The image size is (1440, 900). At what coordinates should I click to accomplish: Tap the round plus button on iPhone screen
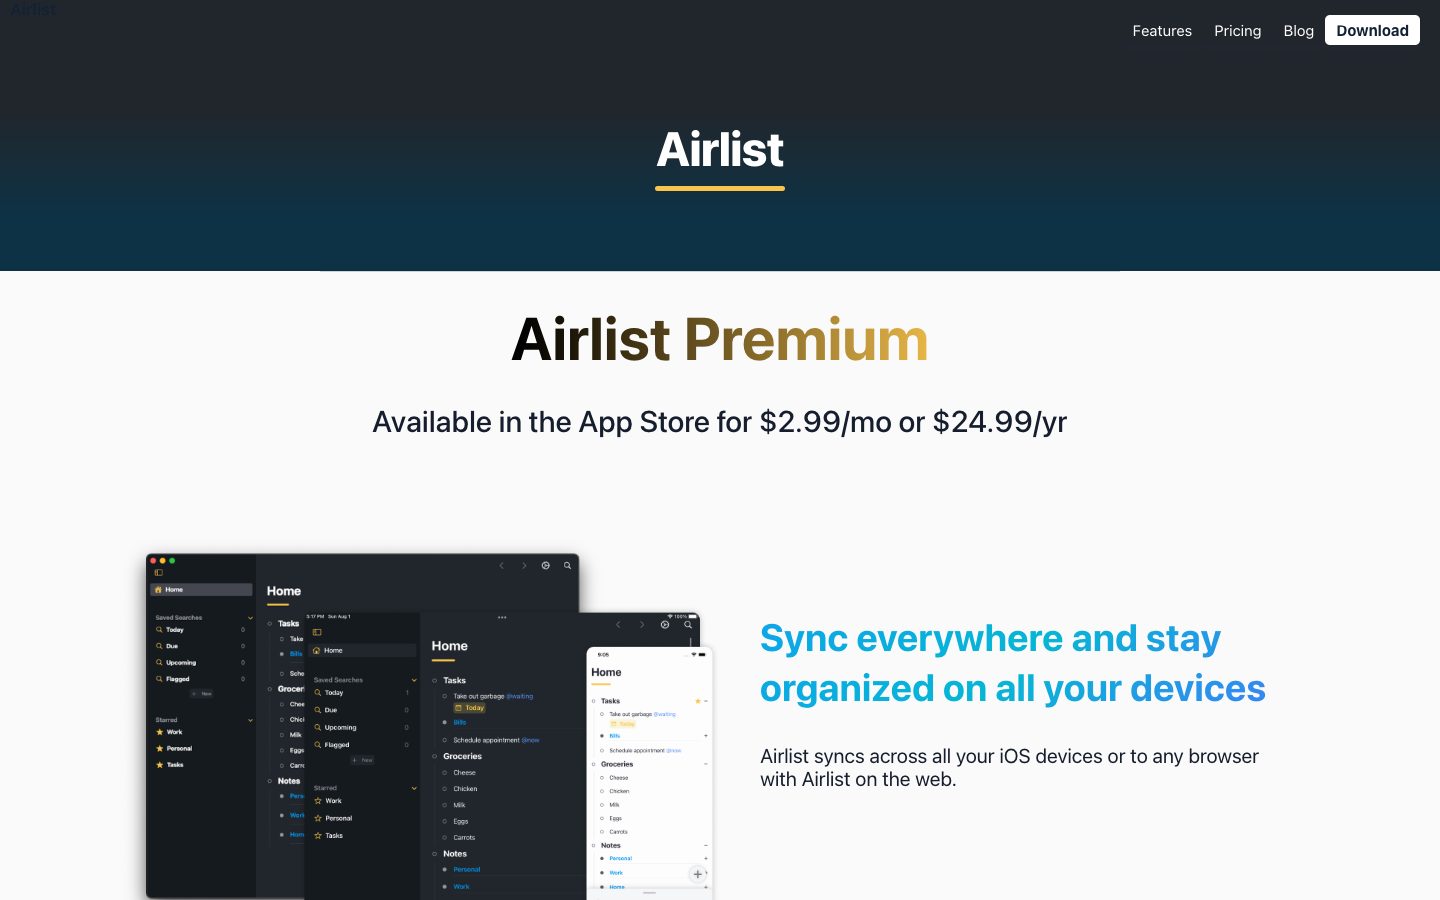(x=697, y=874)
